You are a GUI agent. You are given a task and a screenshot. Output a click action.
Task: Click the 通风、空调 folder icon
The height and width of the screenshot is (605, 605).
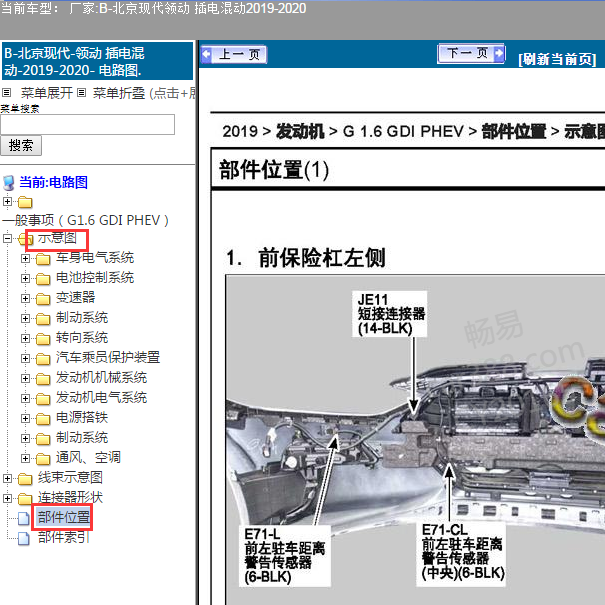tap(43, 460)
